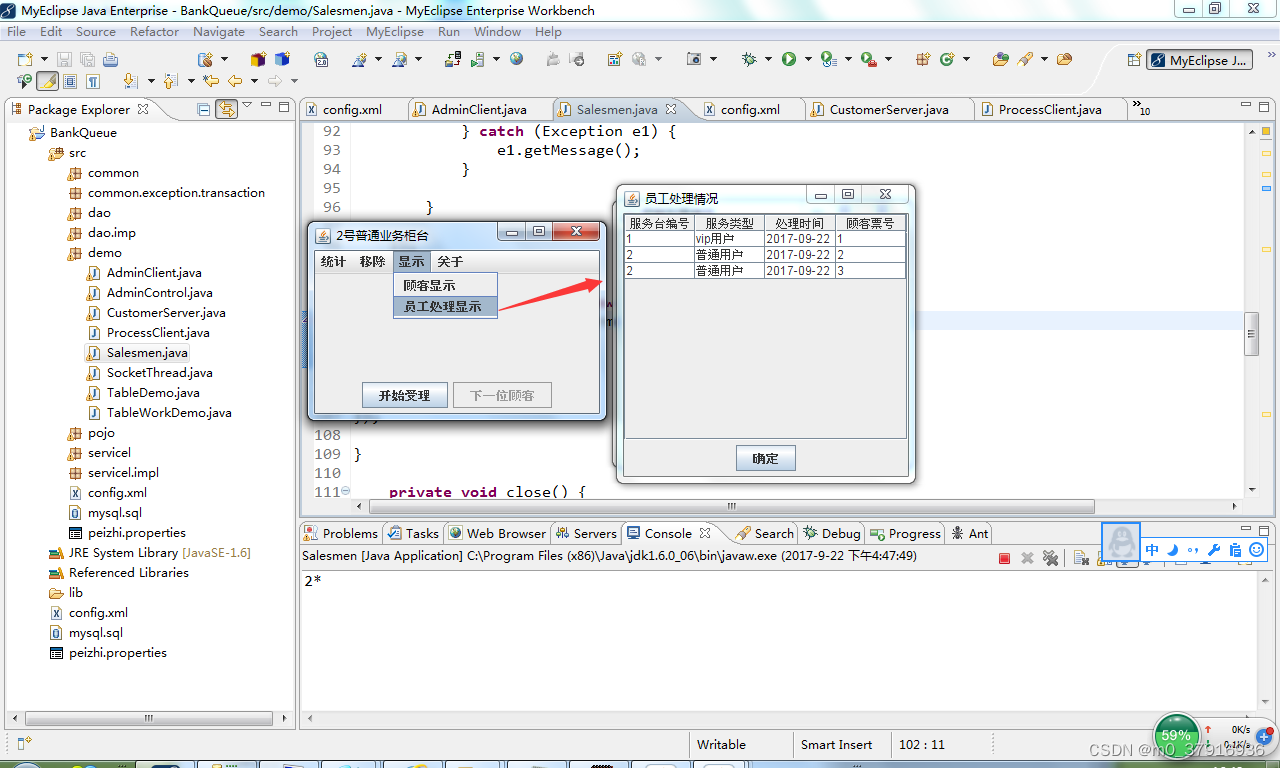This screenshot has width=1280, height=768.
Task: Click the editor vertical scrollbar thumb
Action: [1252, 334]
